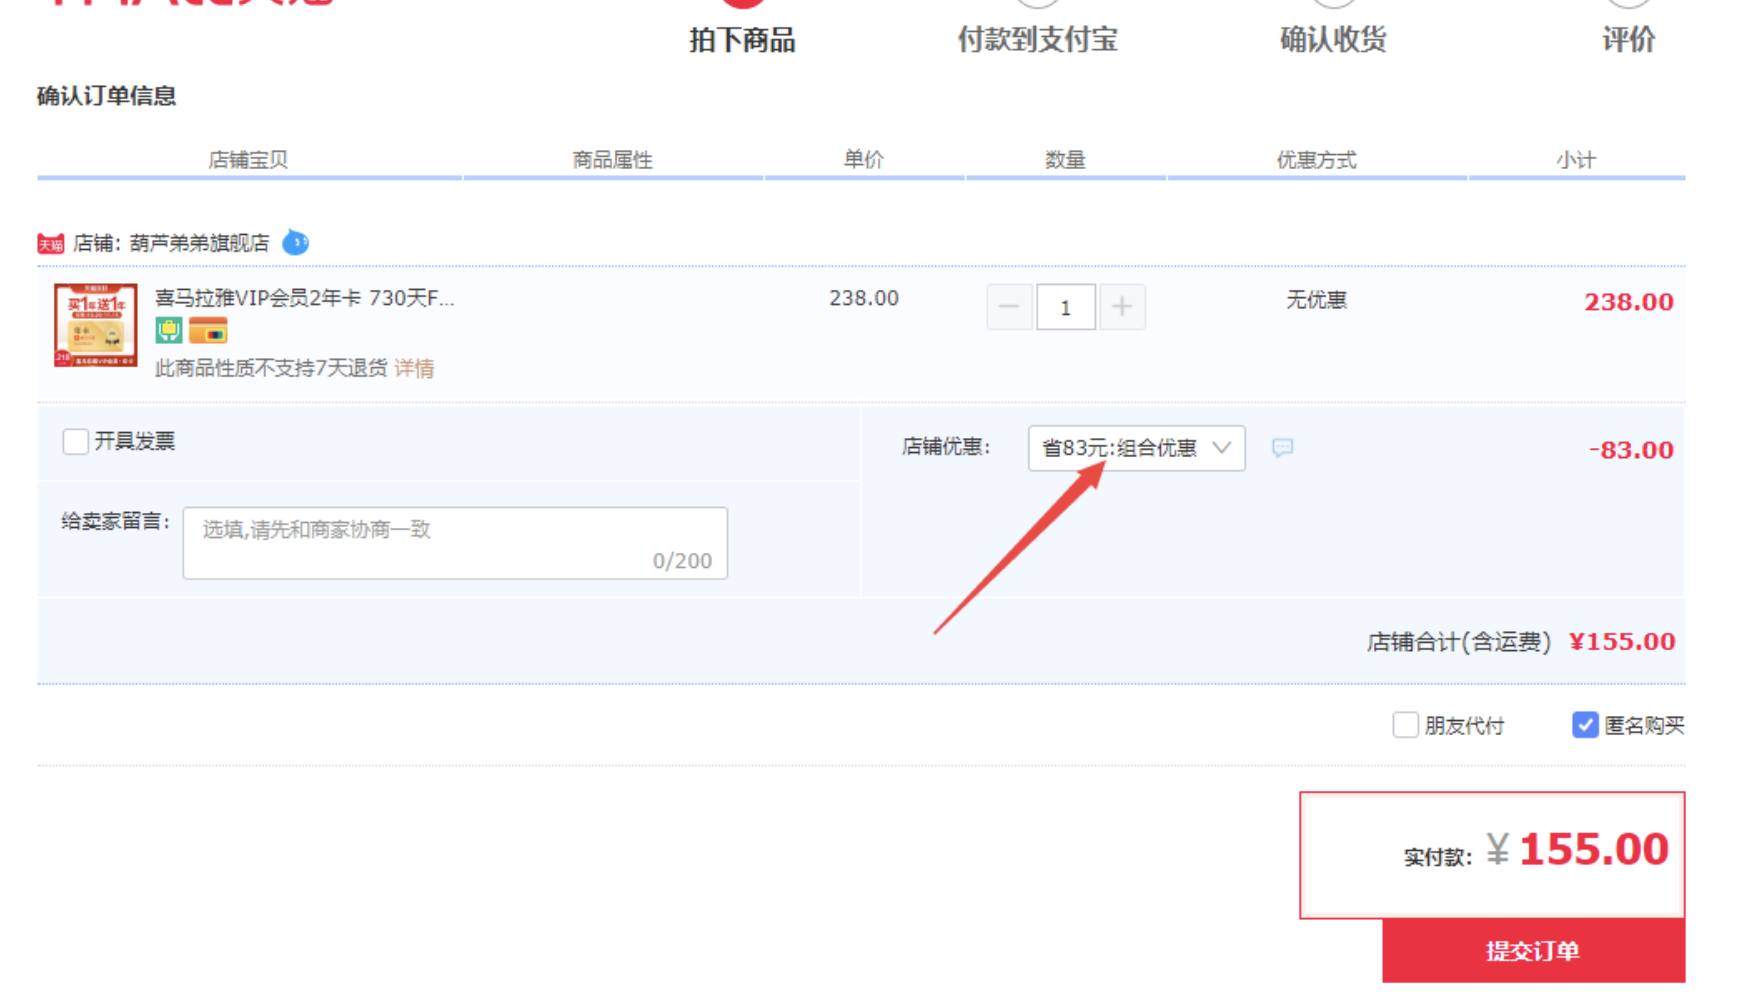Click the chat bubble icon next to store discount

(1282, 448)
